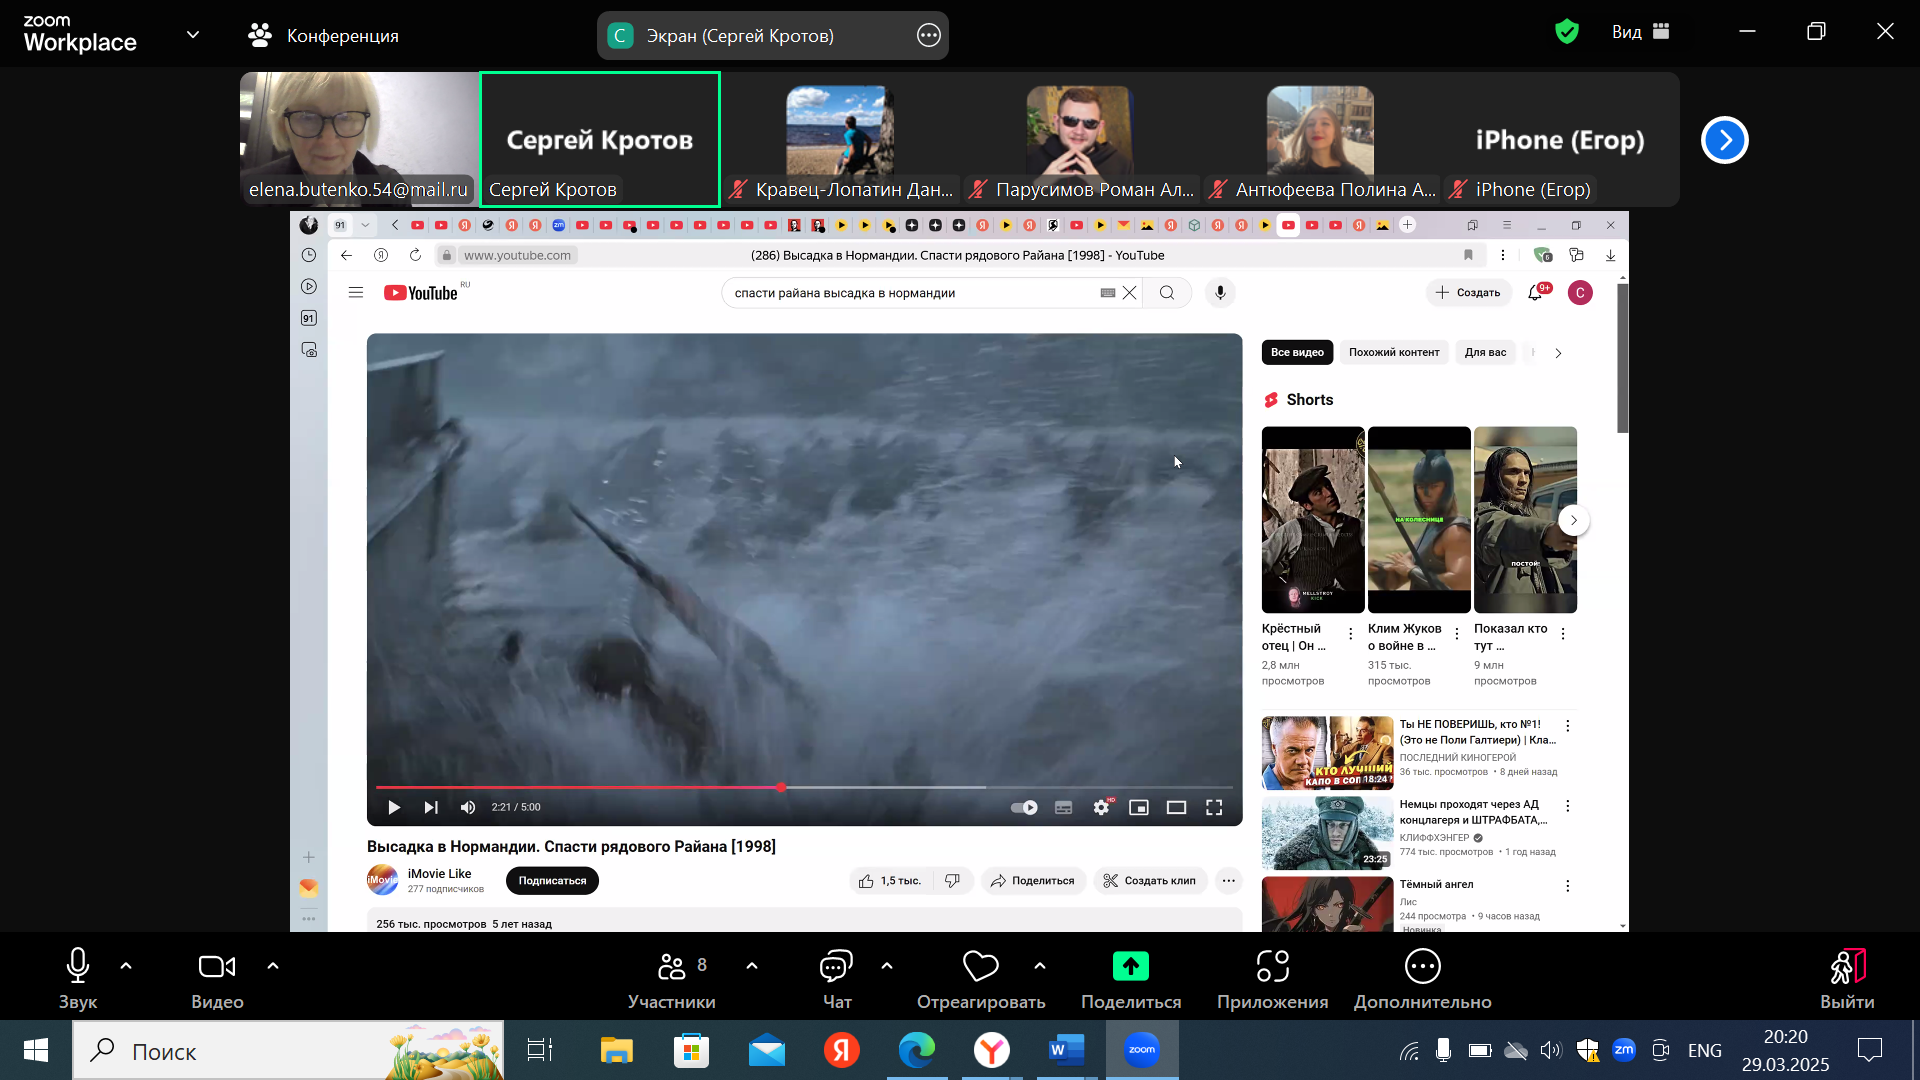Viewport: 1920px width, 1080px height.
Task: Show more filter chips with right arrow
Action: point(1558,353)
